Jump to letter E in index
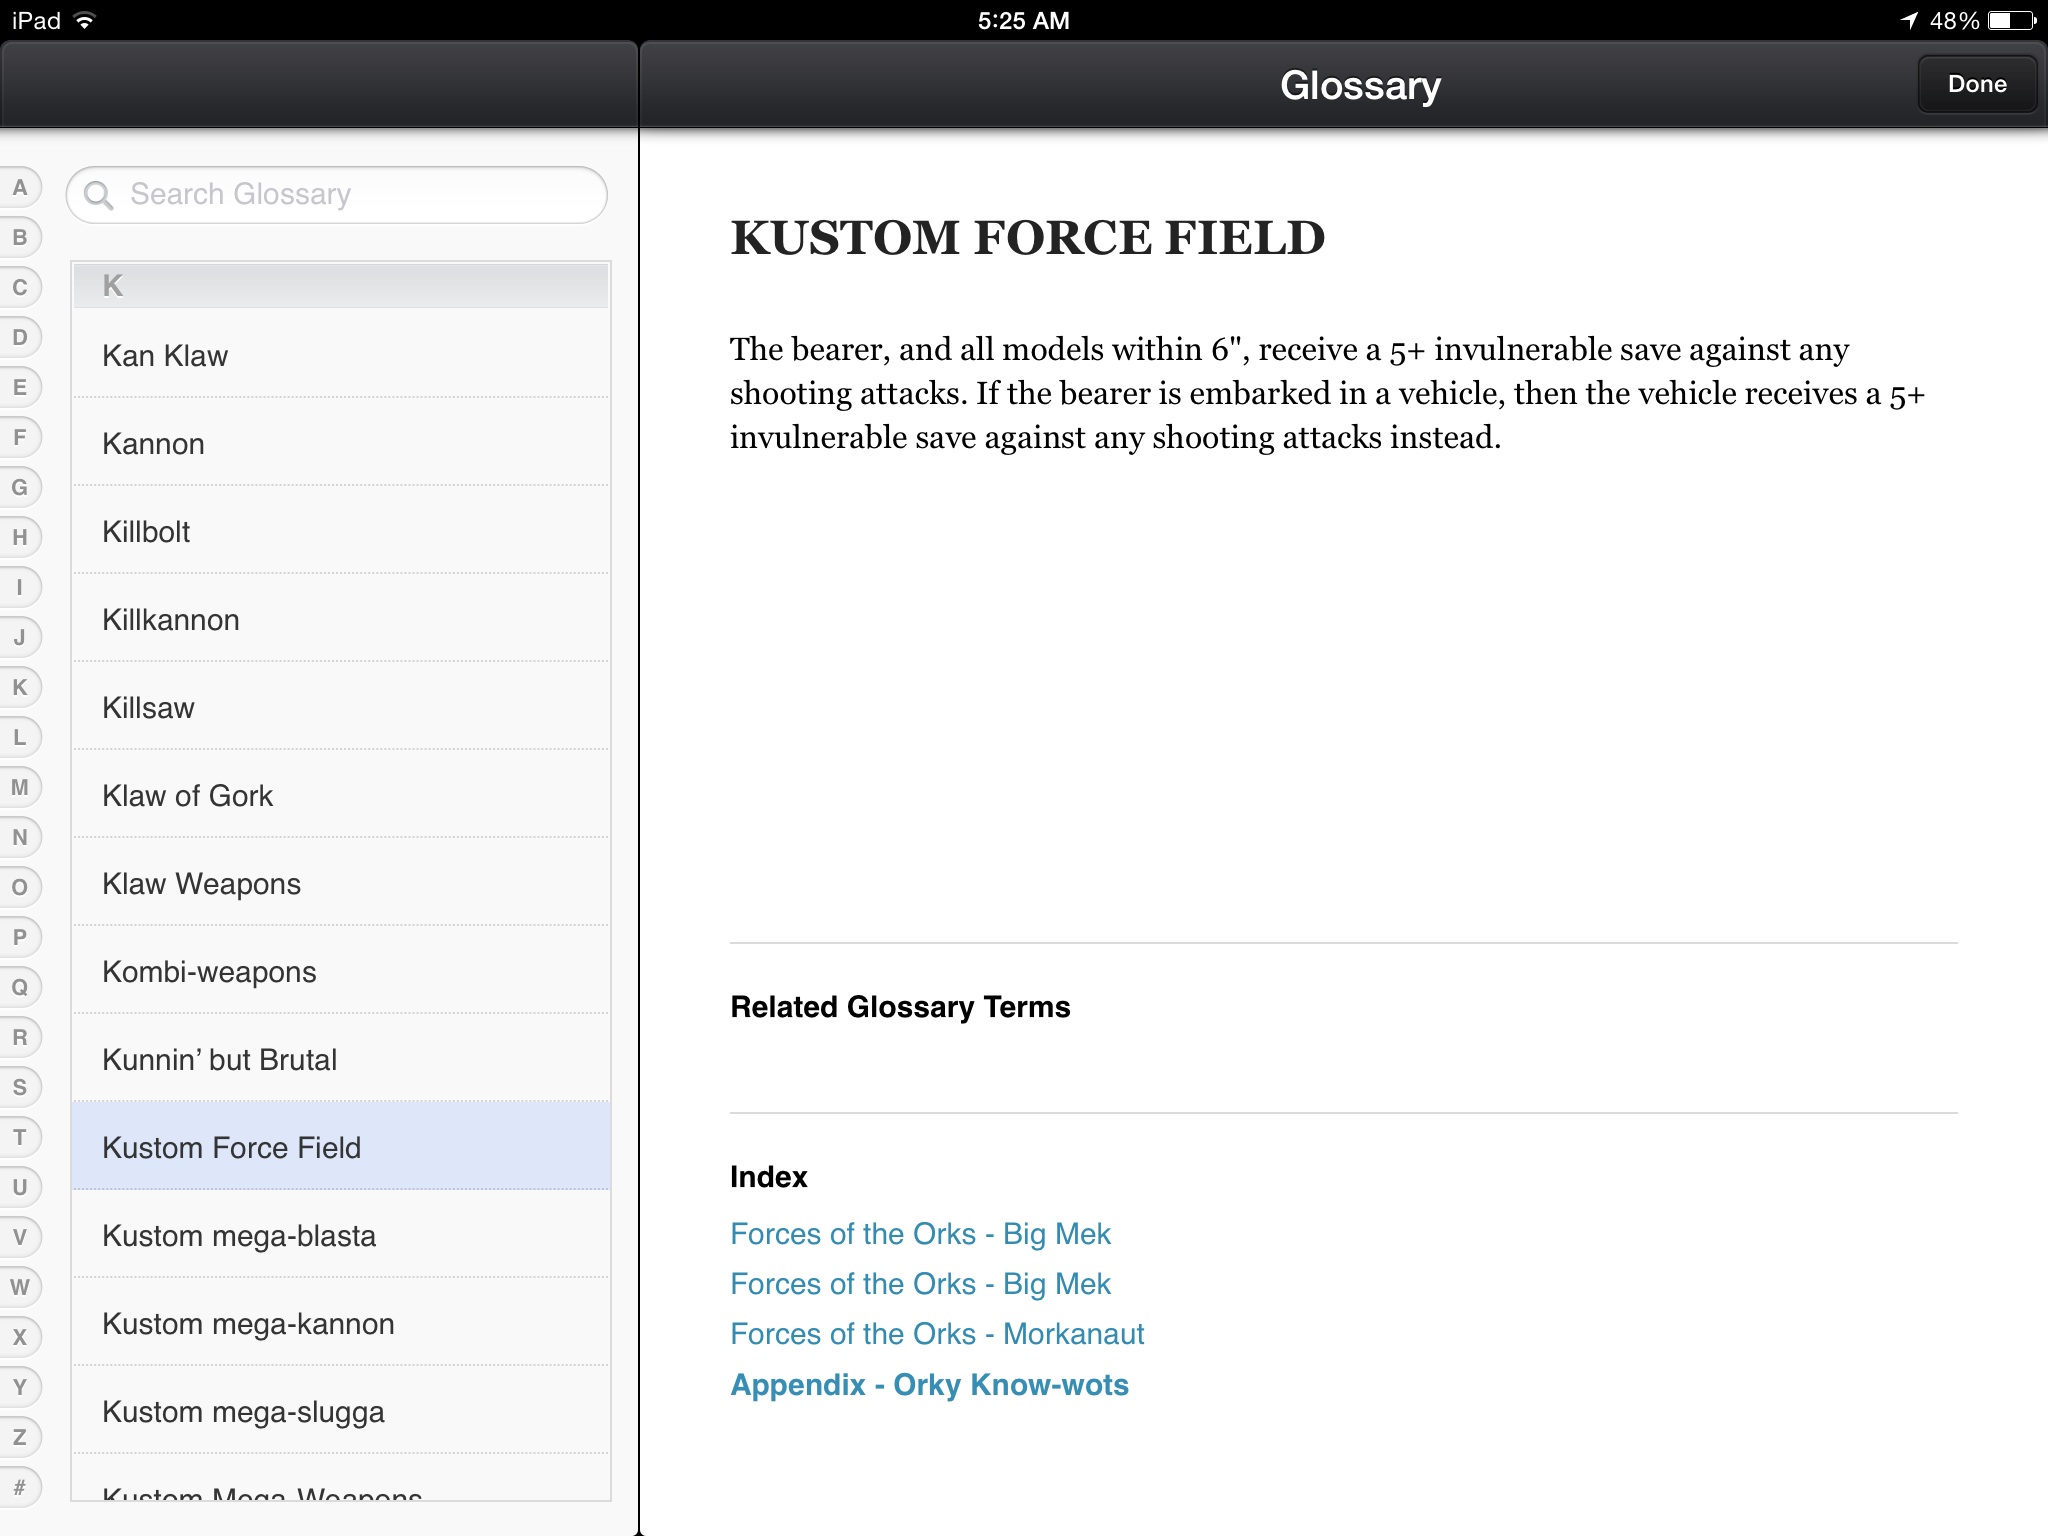This screenshot has width=2048, height=1536. (20, 387)
